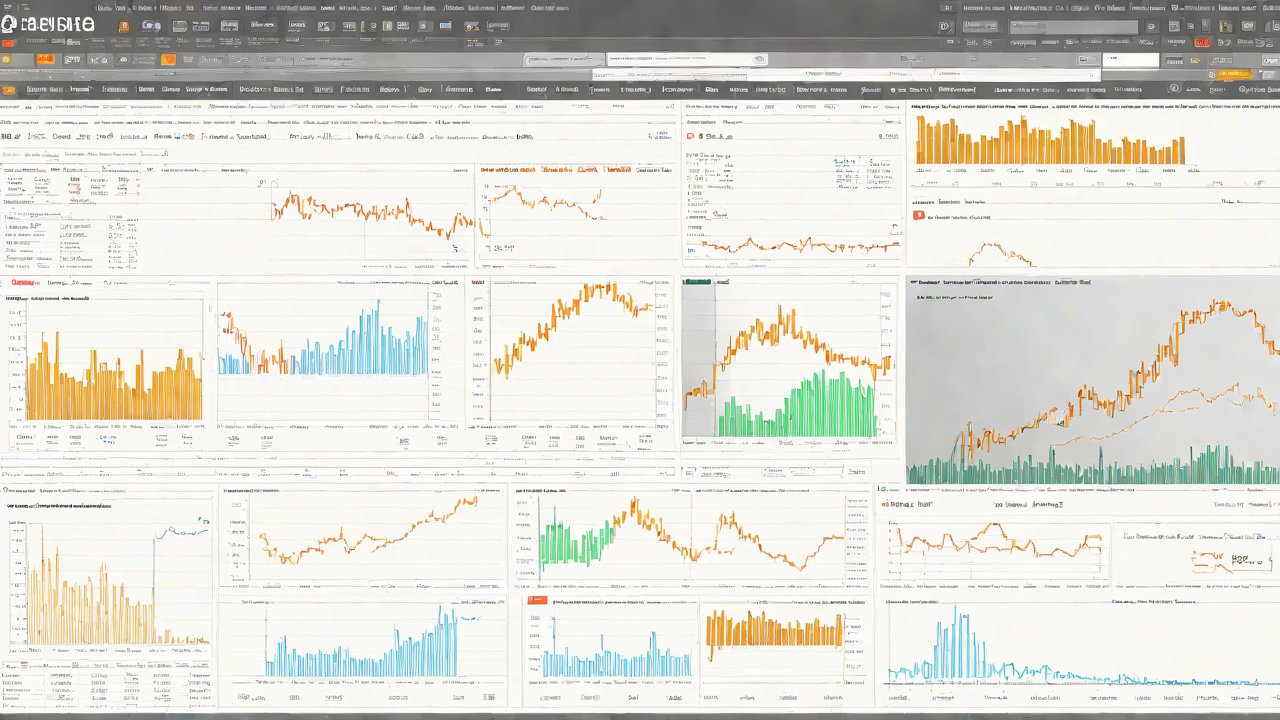The height and width of the screenshot is (720, 1280).
Task: Click the orange square icon in the top toolbar
Action: 124,26
